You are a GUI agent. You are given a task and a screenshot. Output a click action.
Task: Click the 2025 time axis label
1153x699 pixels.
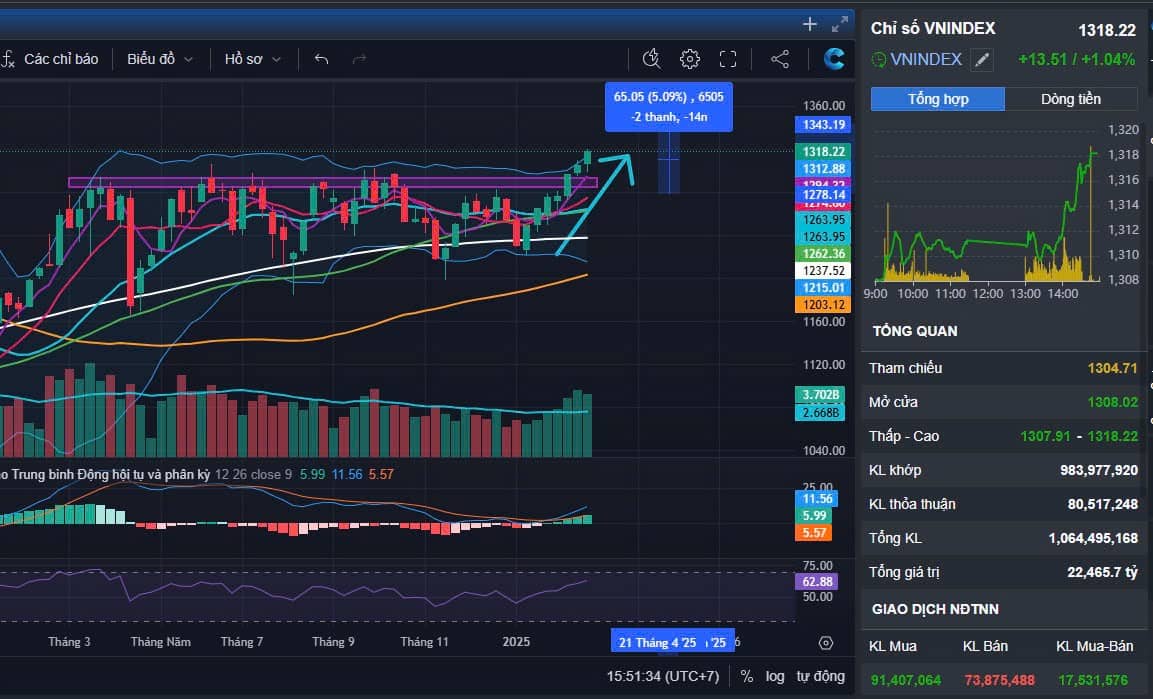[516, 642]
